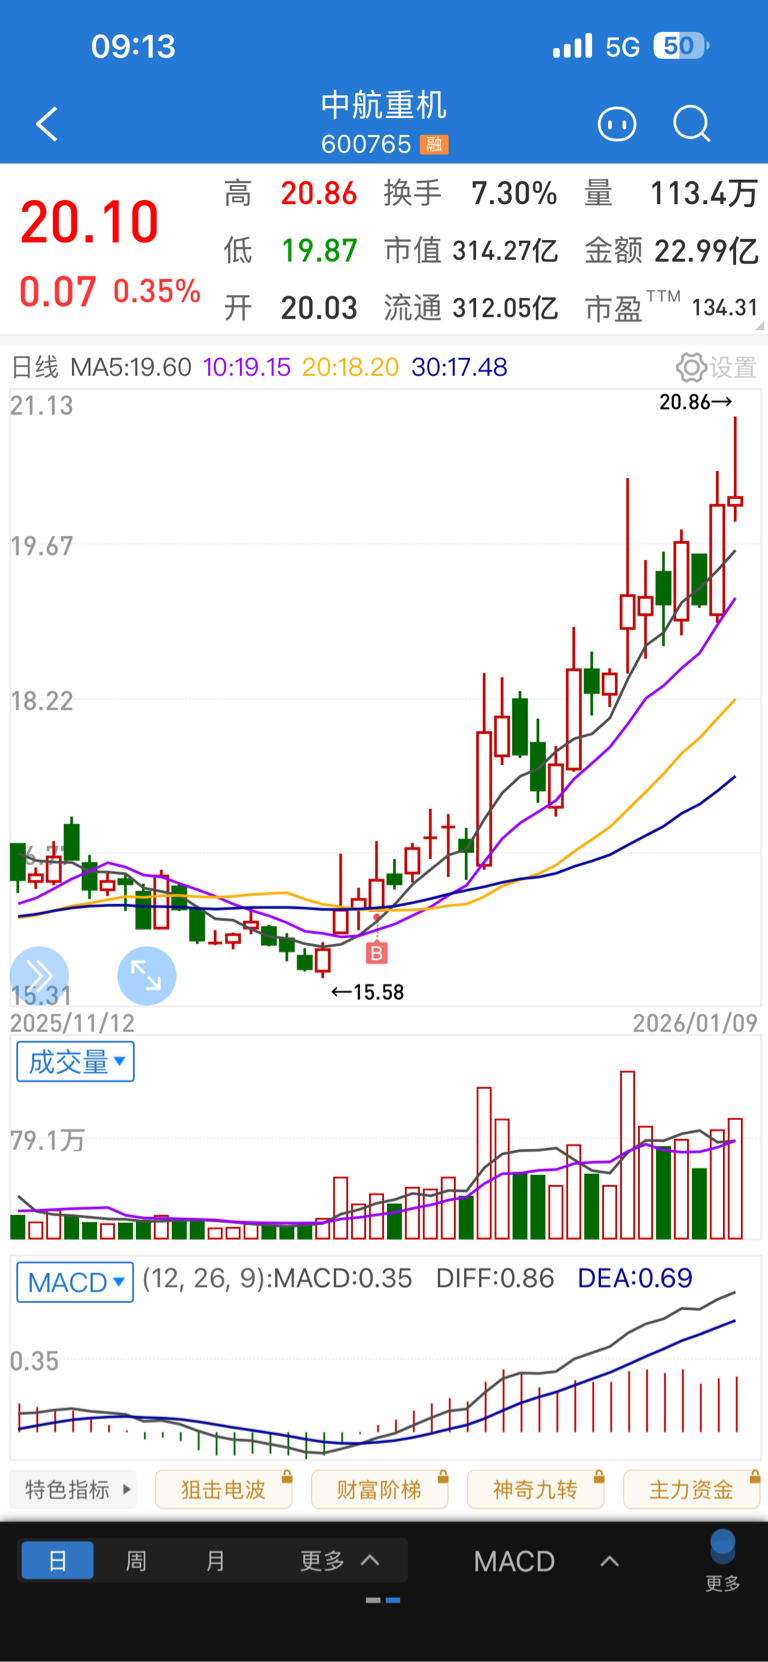Expand 更多 period options chevron
The height and width of the screenshot is (1662, 768).
click(x=370, y=1560)
